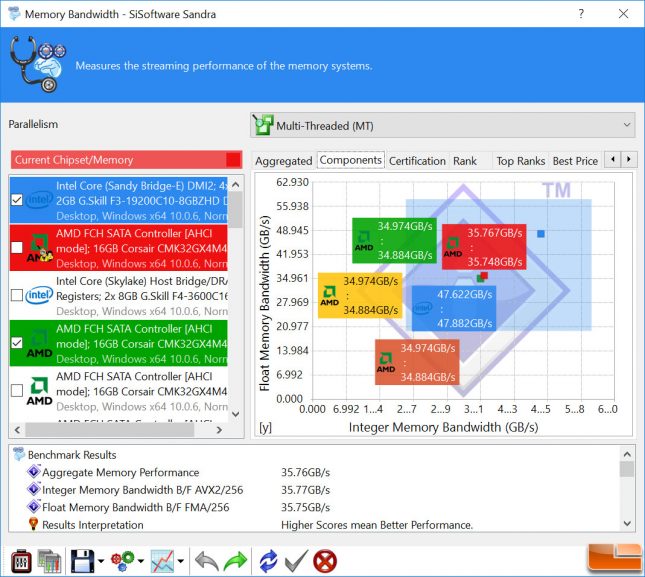Click the yellow 34.974GB/s chart label
Screen dimensions: 645x577
[360, 295]
